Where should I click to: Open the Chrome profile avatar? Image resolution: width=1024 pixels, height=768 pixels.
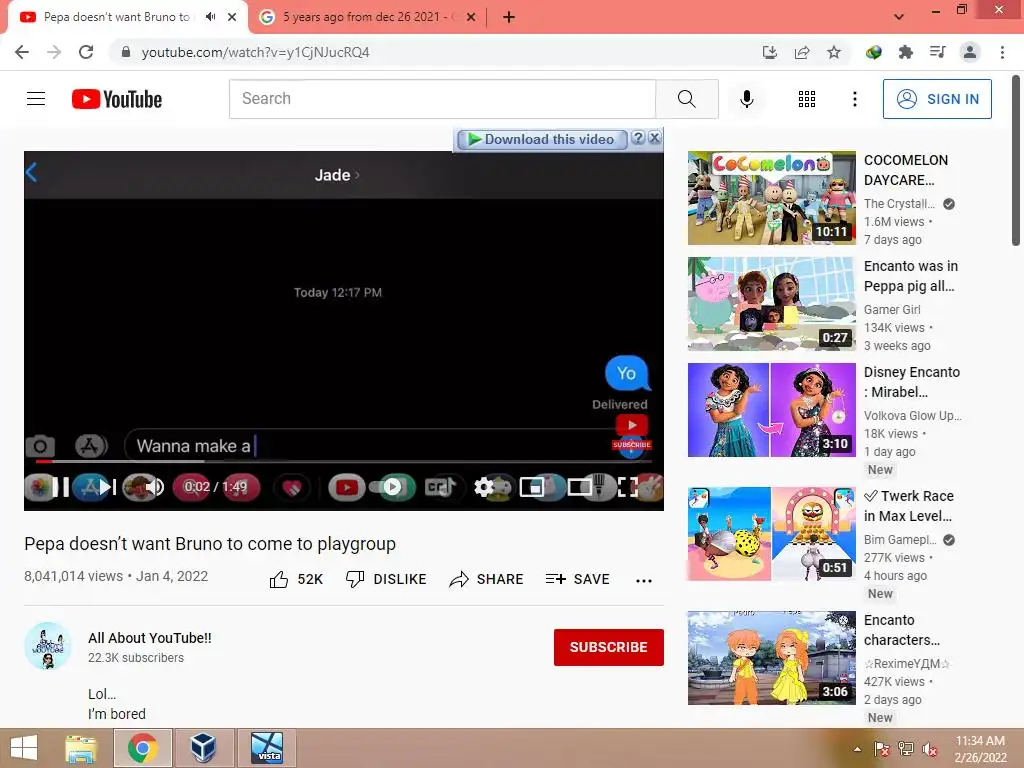tap(970, 52)
